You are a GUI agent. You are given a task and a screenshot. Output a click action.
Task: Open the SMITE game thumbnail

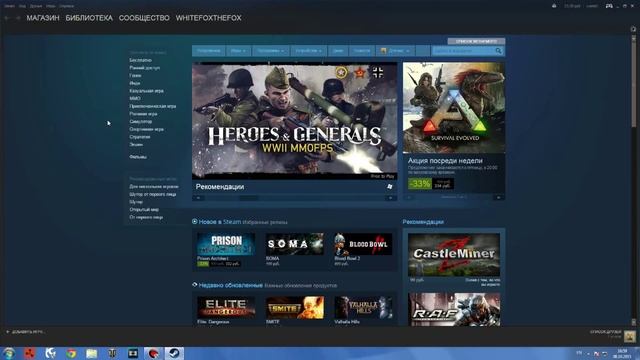(295, 307)
